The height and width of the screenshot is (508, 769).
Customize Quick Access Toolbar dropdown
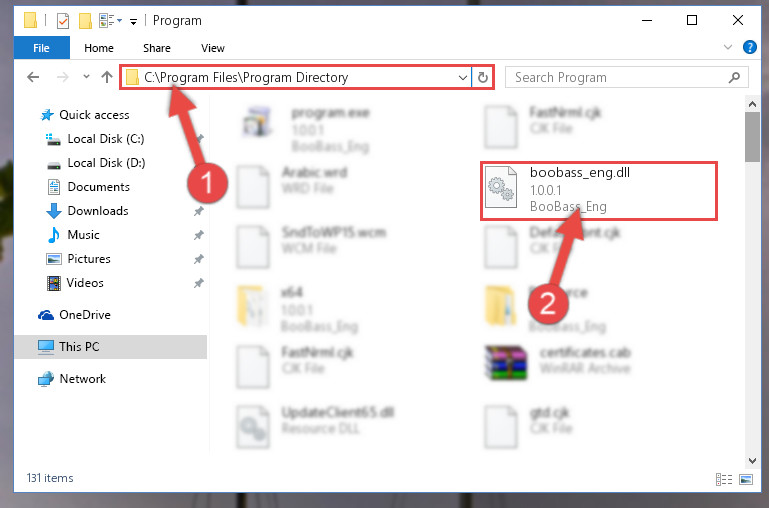[133, 21]
